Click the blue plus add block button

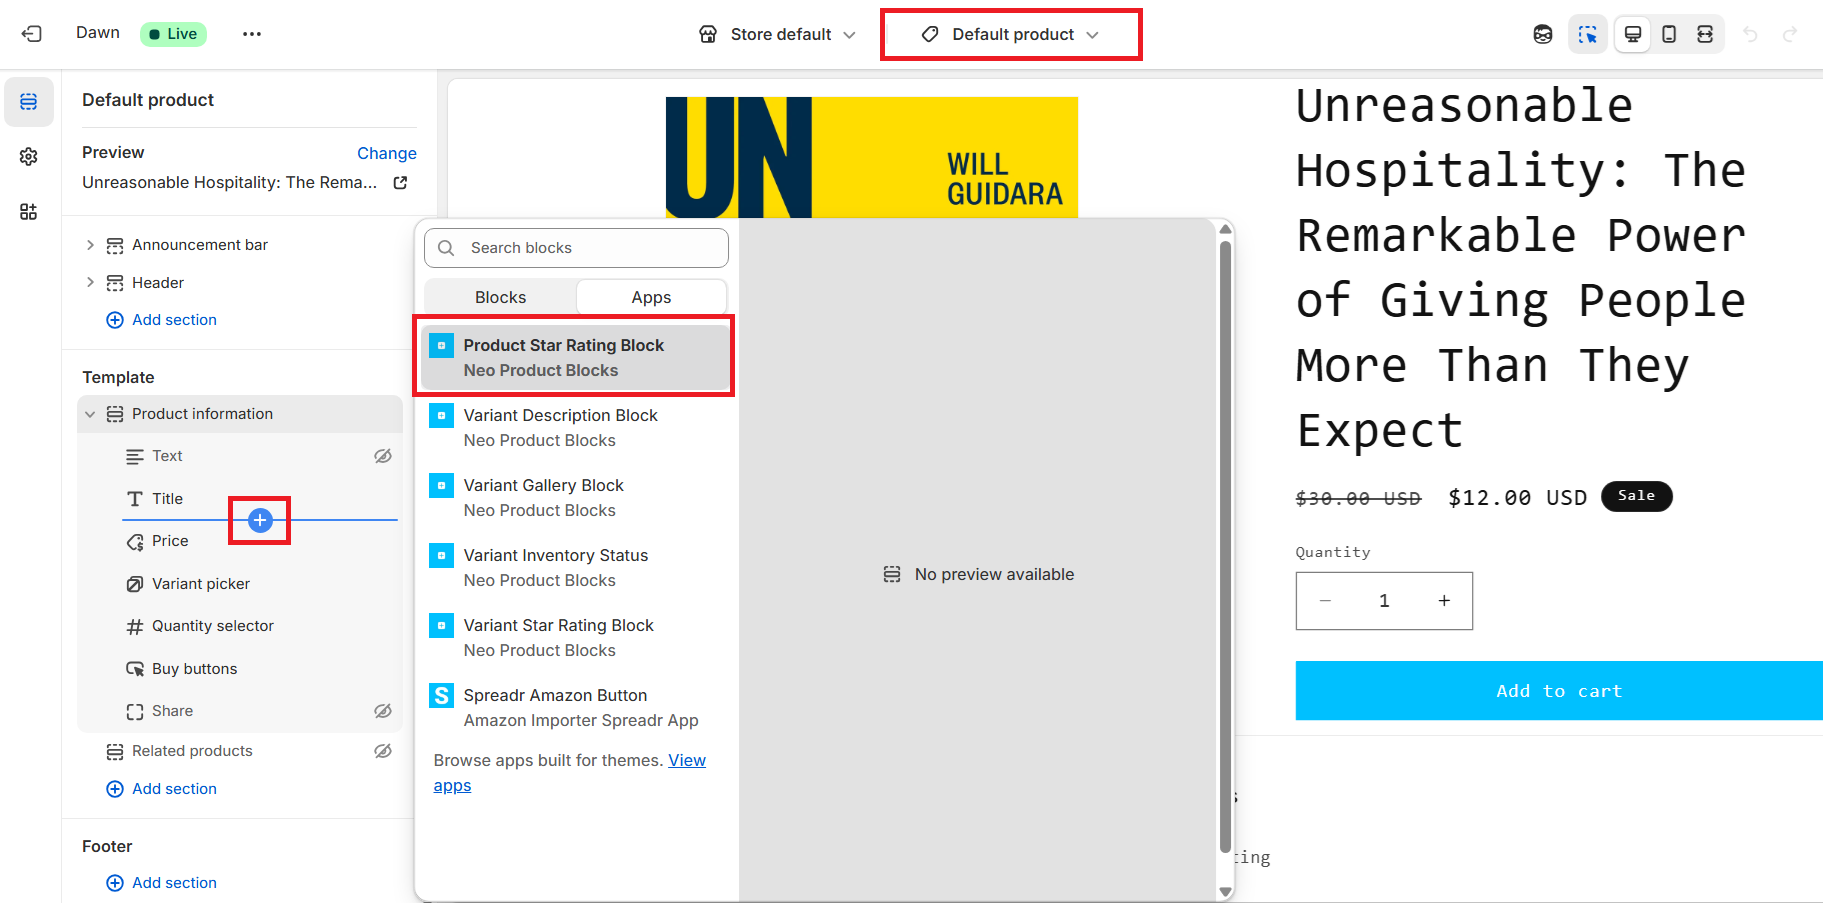pyautogui.click(x=260, y=520)
